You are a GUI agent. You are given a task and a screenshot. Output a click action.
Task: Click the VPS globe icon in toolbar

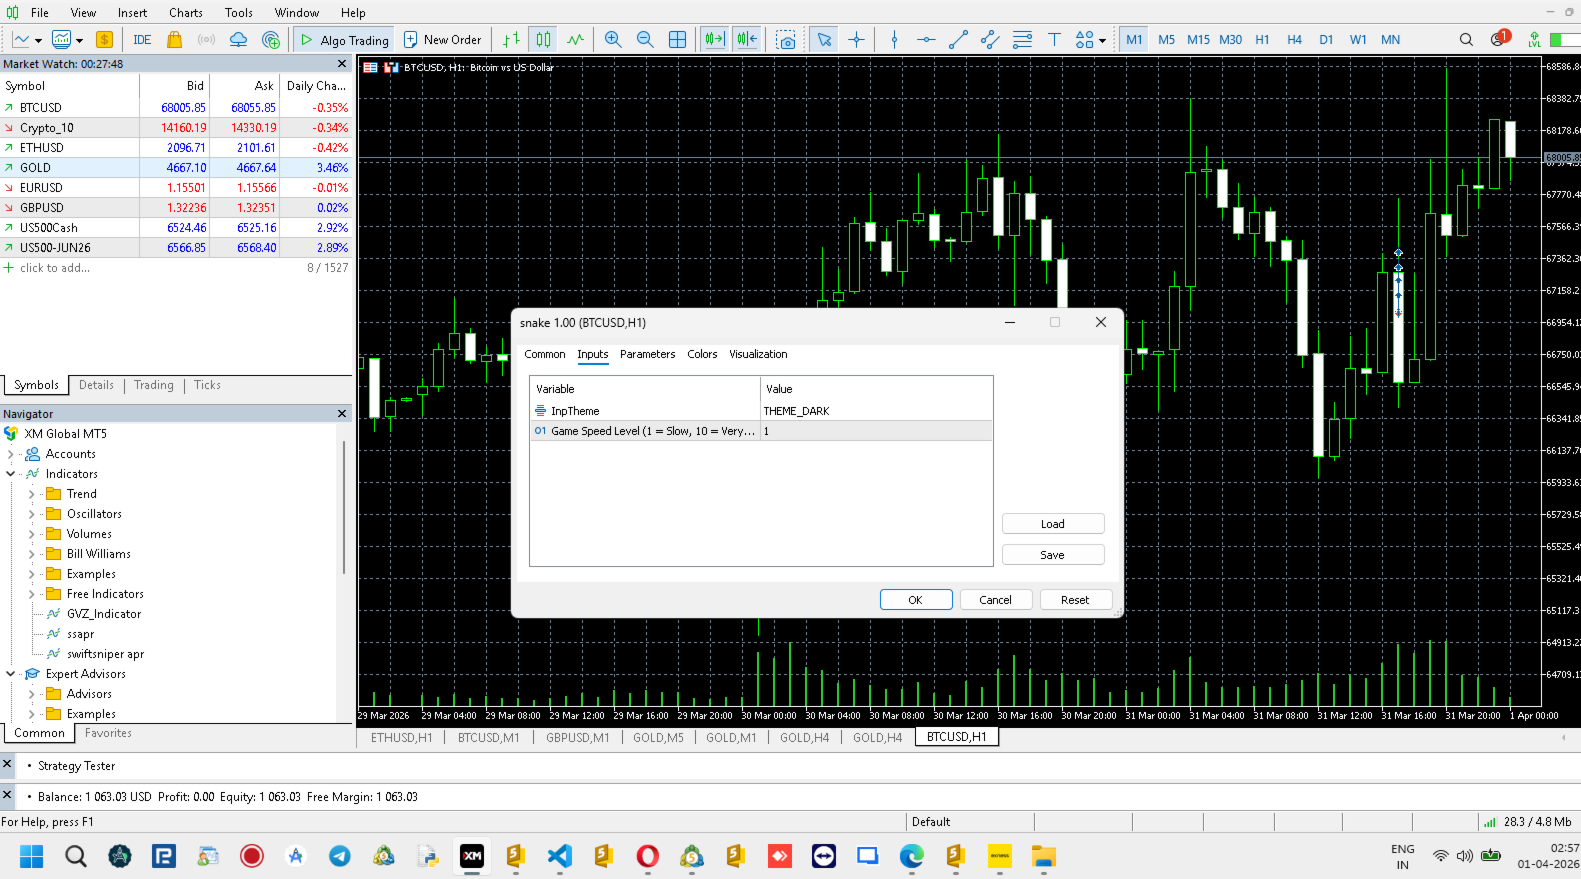pos(270,40)
